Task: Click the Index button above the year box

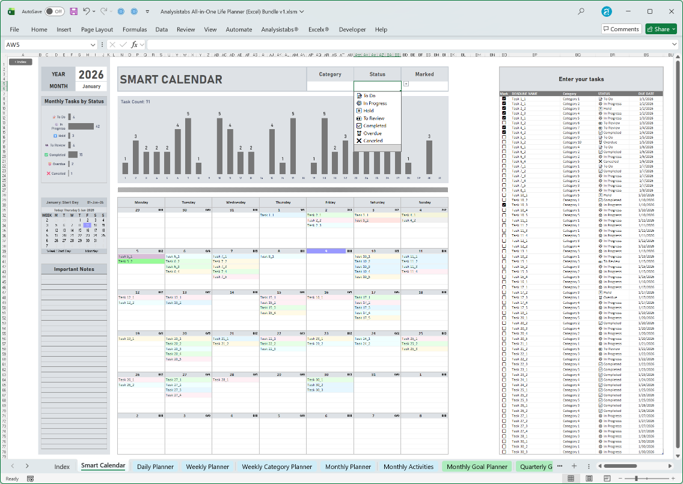Action: click(20, 62)
